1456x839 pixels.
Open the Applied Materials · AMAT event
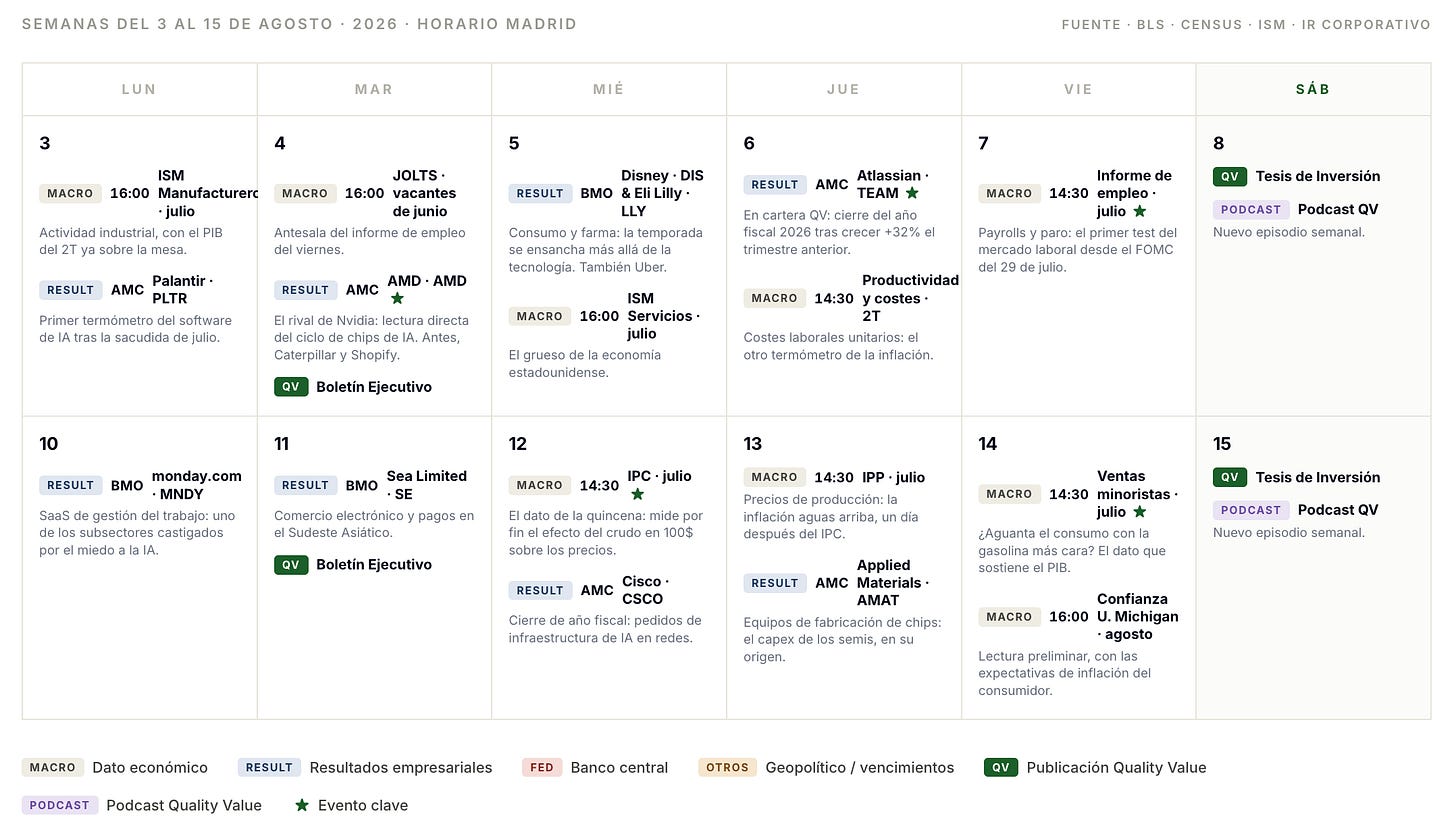893,583
